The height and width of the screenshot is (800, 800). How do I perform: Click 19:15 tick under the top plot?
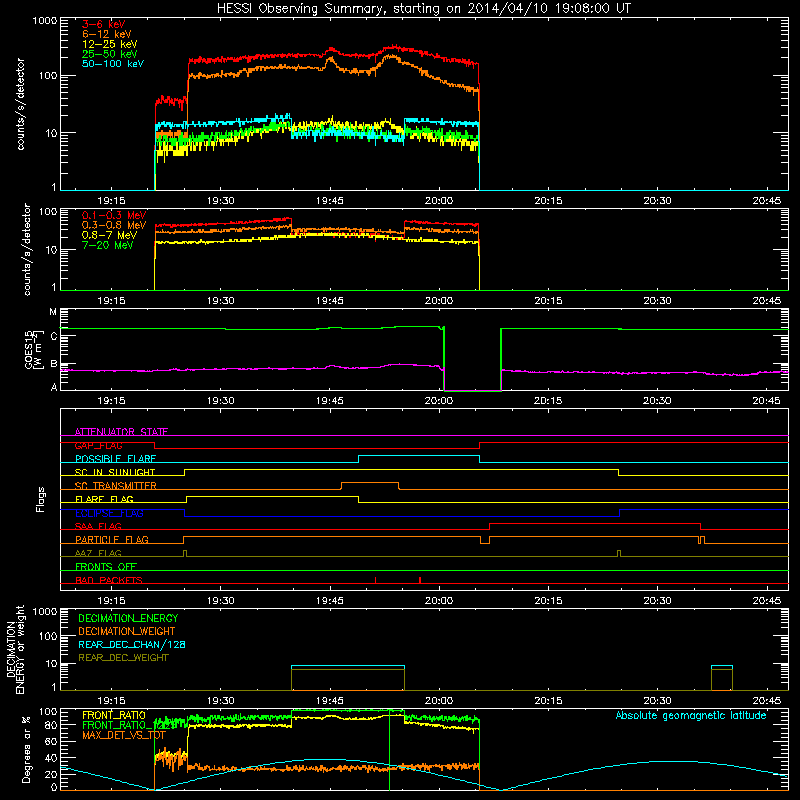111,201
